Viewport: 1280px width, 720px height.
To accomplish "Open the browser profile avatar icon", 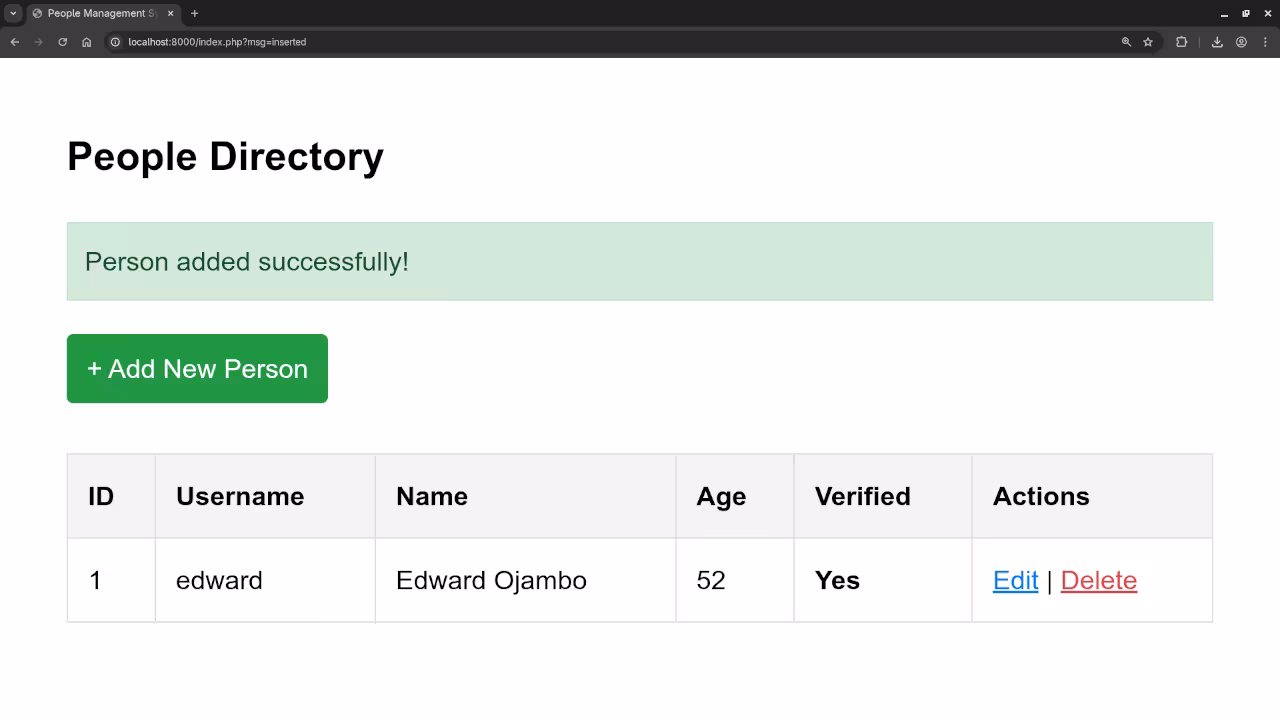I will tap(1241, 42).
